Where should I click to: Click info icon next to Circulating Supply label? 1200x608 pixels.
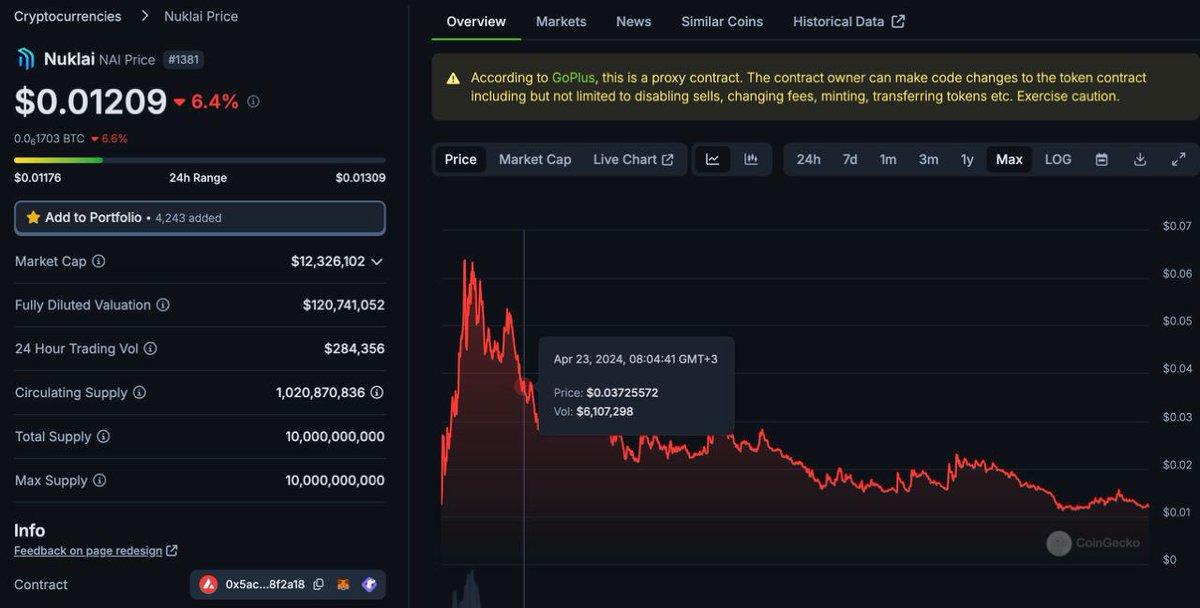[x=140, y=393]
